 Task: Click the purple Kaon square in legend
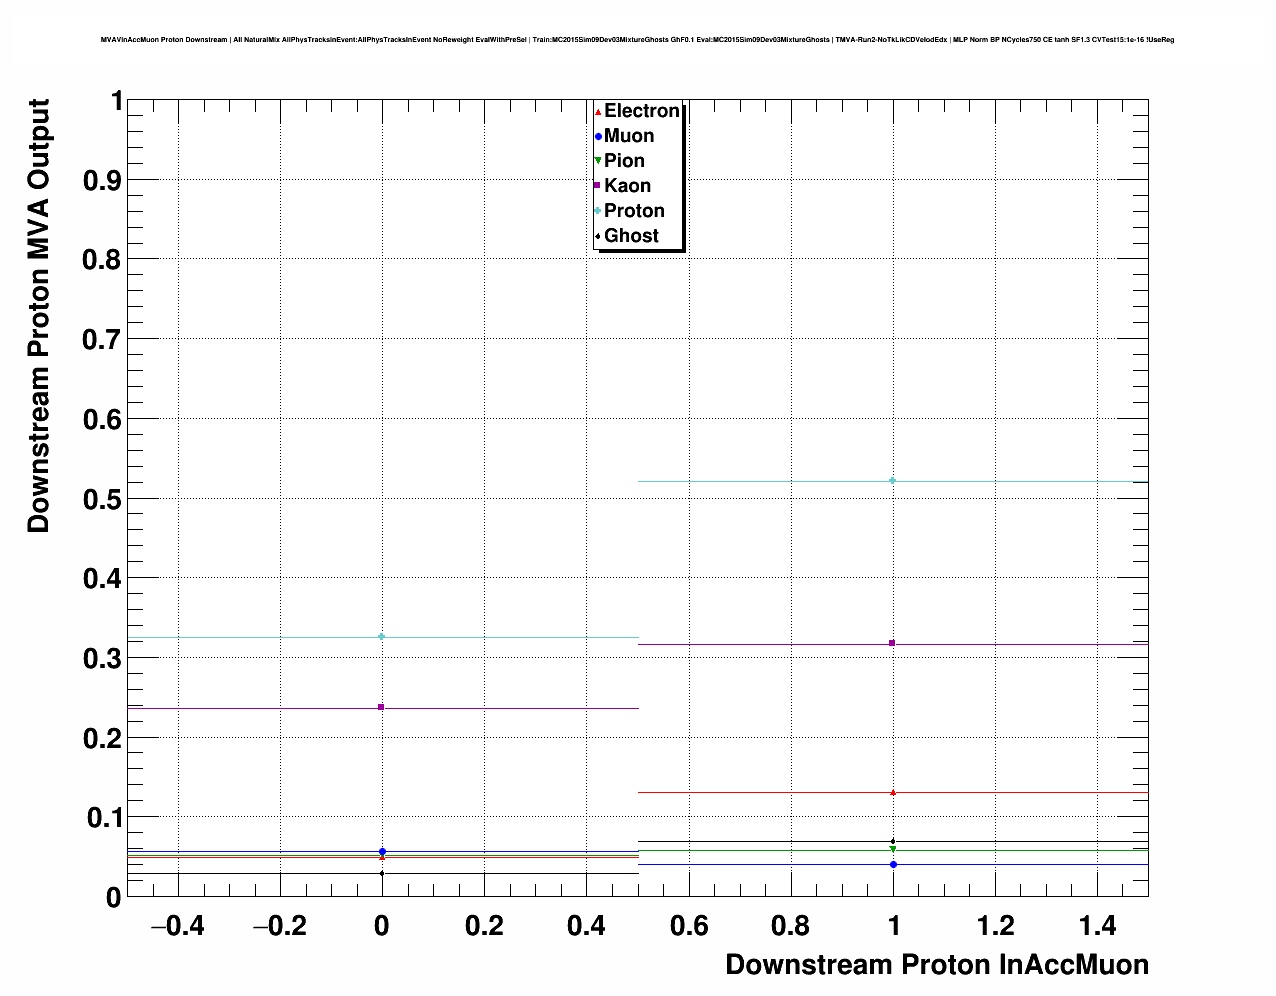(598, 186)
